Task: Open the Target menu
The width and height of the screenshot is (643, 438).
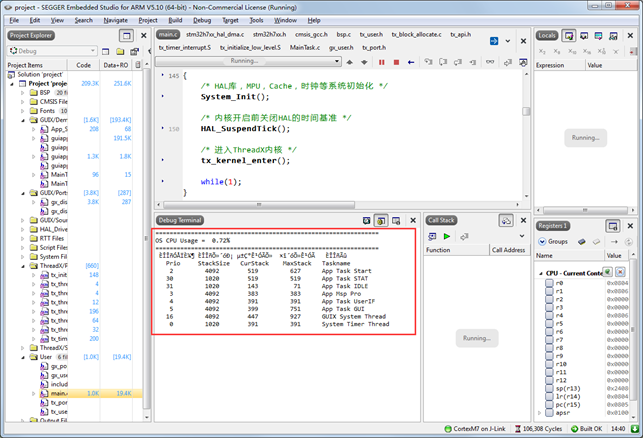Action: (x=230, y=19)
